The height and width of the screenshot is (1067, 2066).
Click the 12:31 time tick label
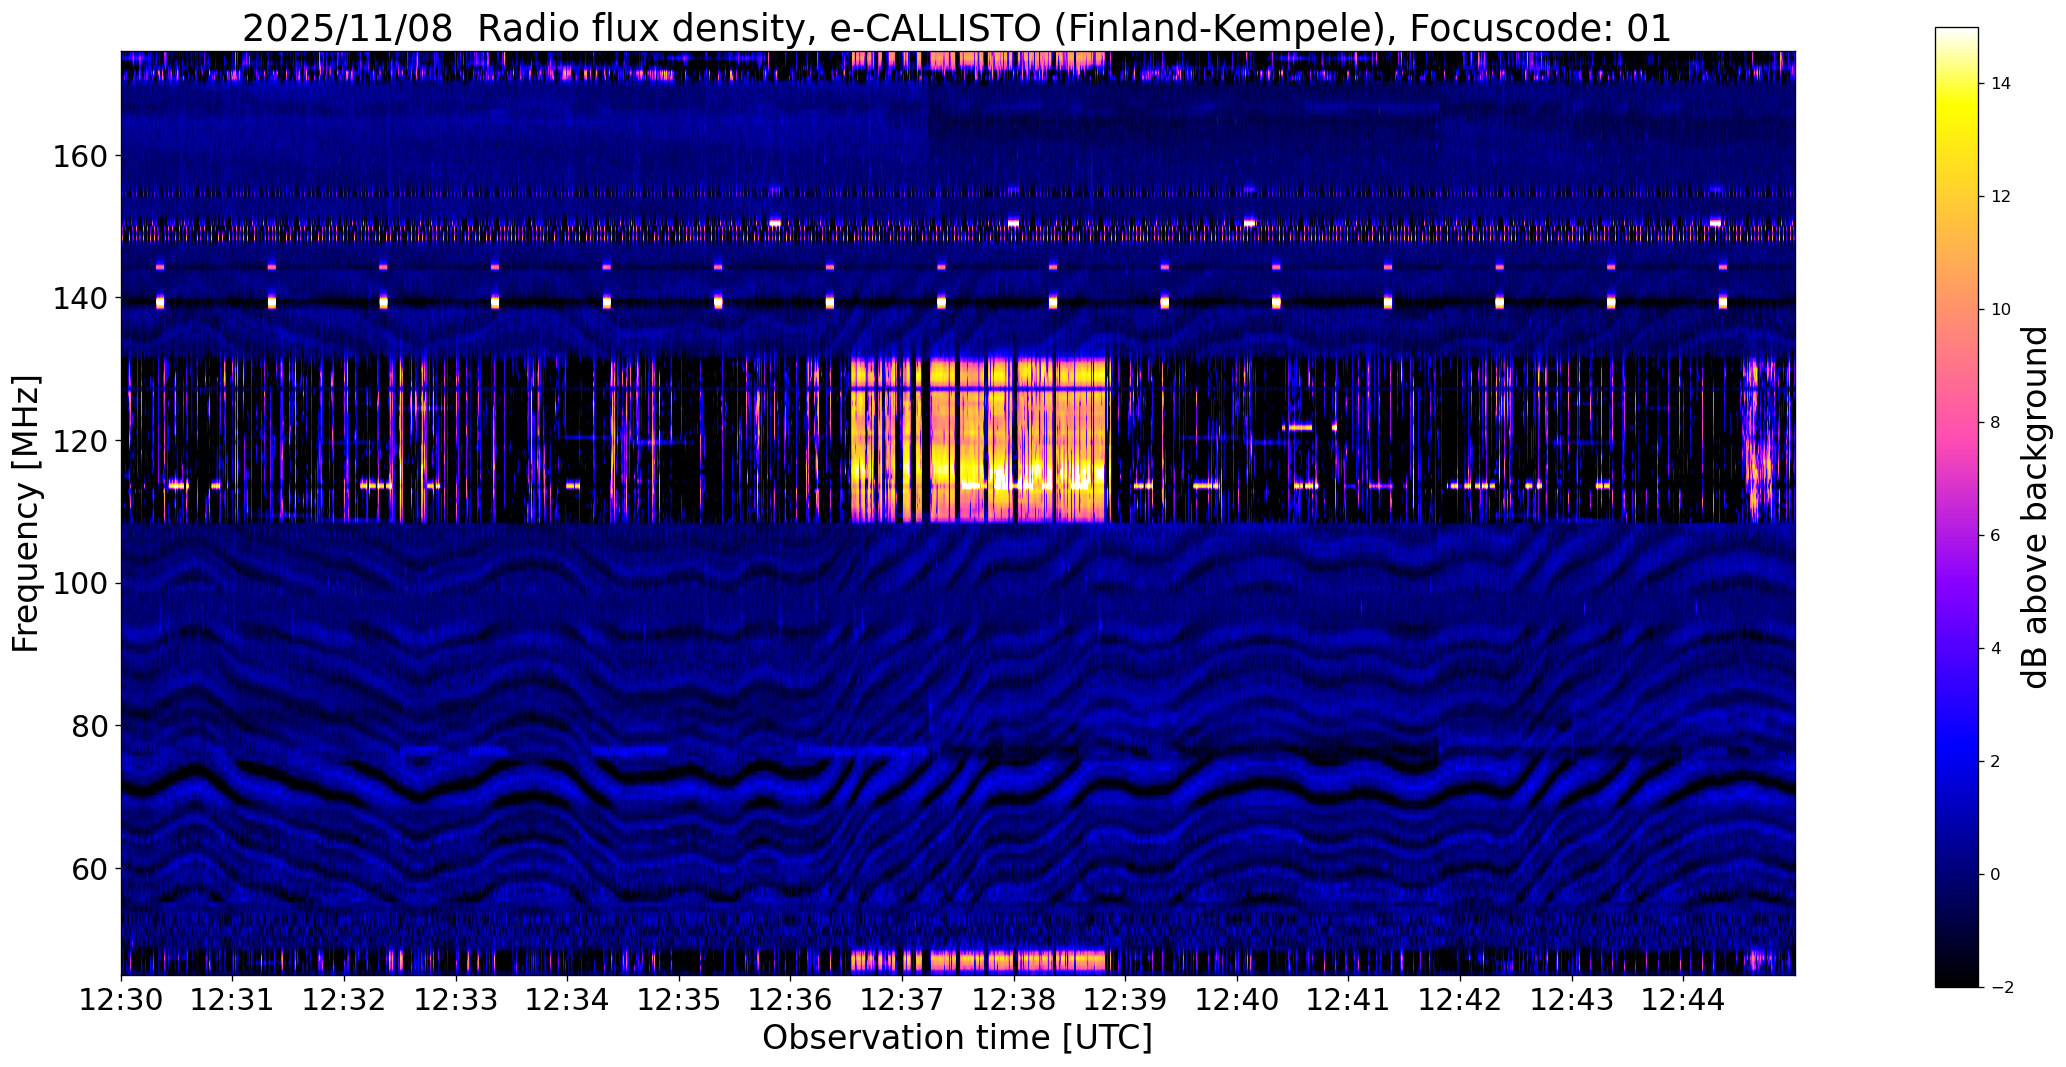[233, 999]
